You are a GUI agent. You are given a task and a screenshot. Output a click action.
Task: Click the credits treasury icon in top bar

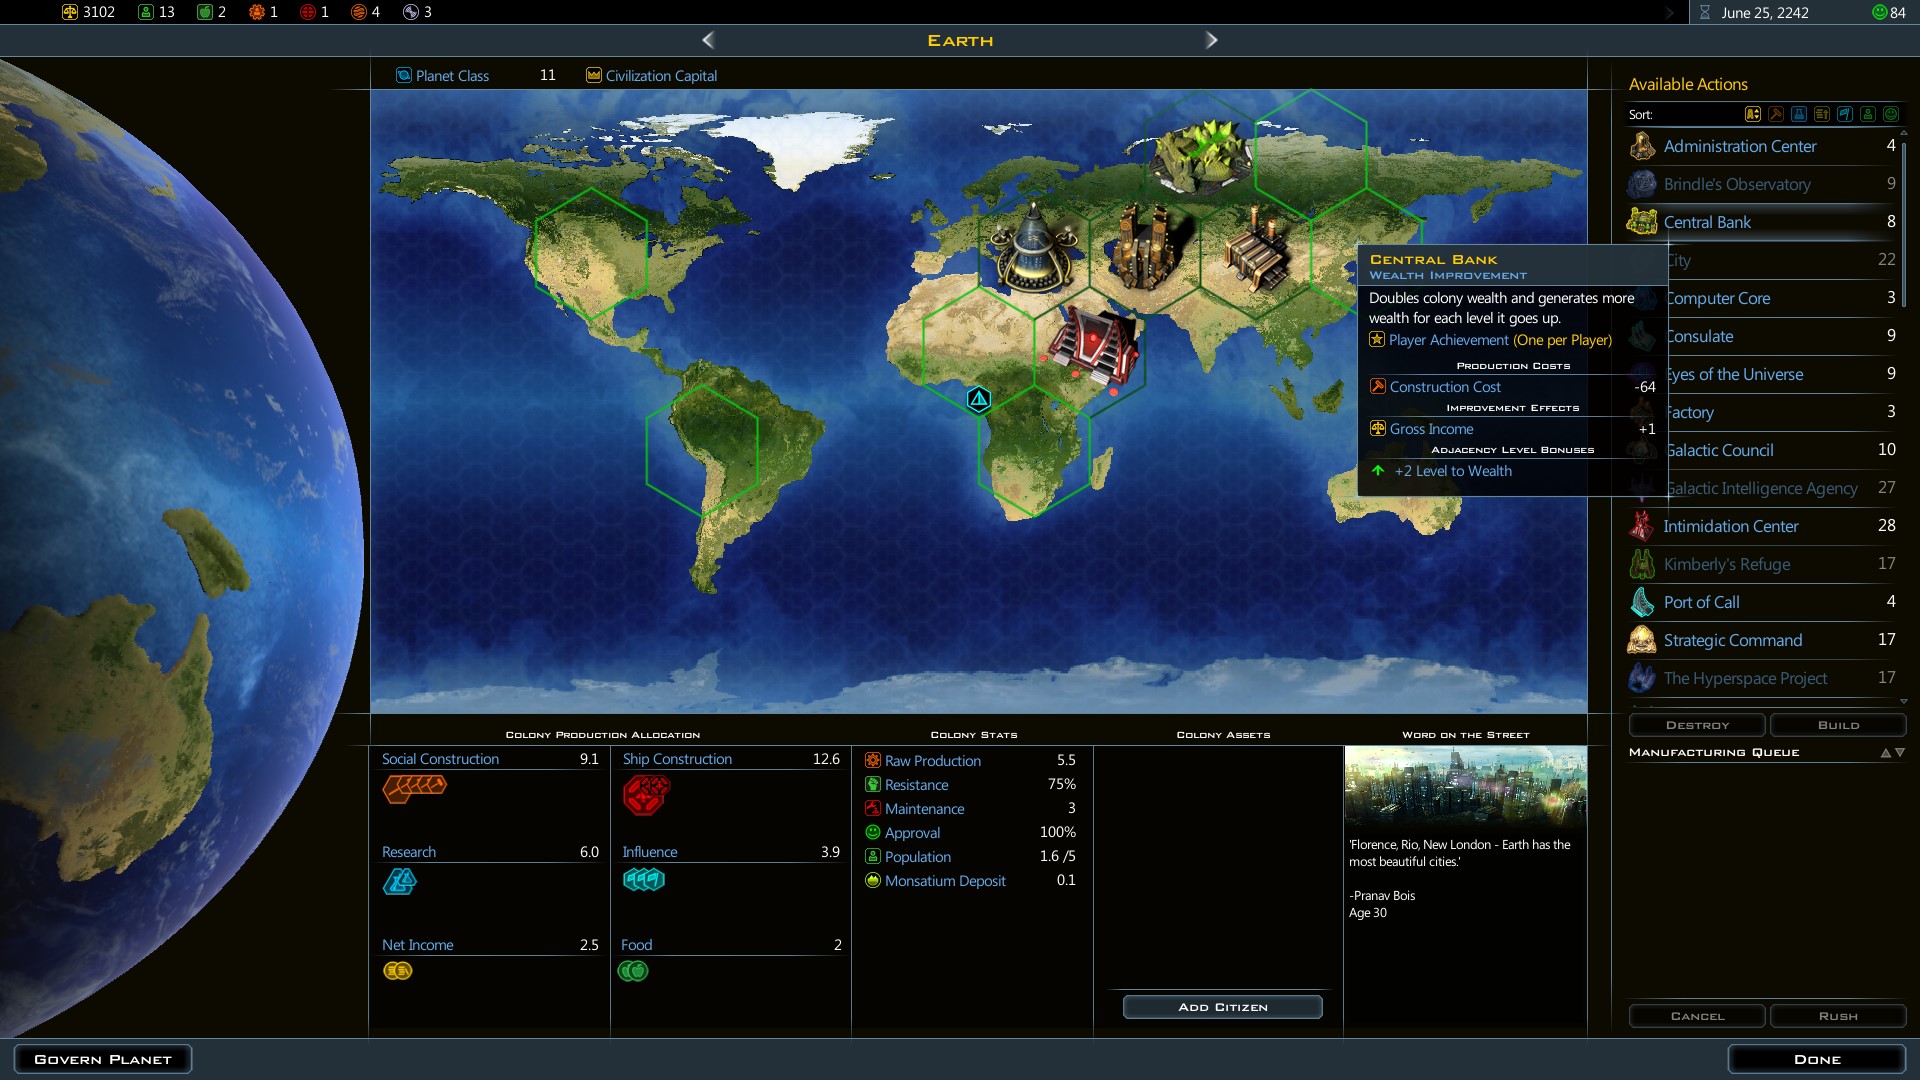70,12
